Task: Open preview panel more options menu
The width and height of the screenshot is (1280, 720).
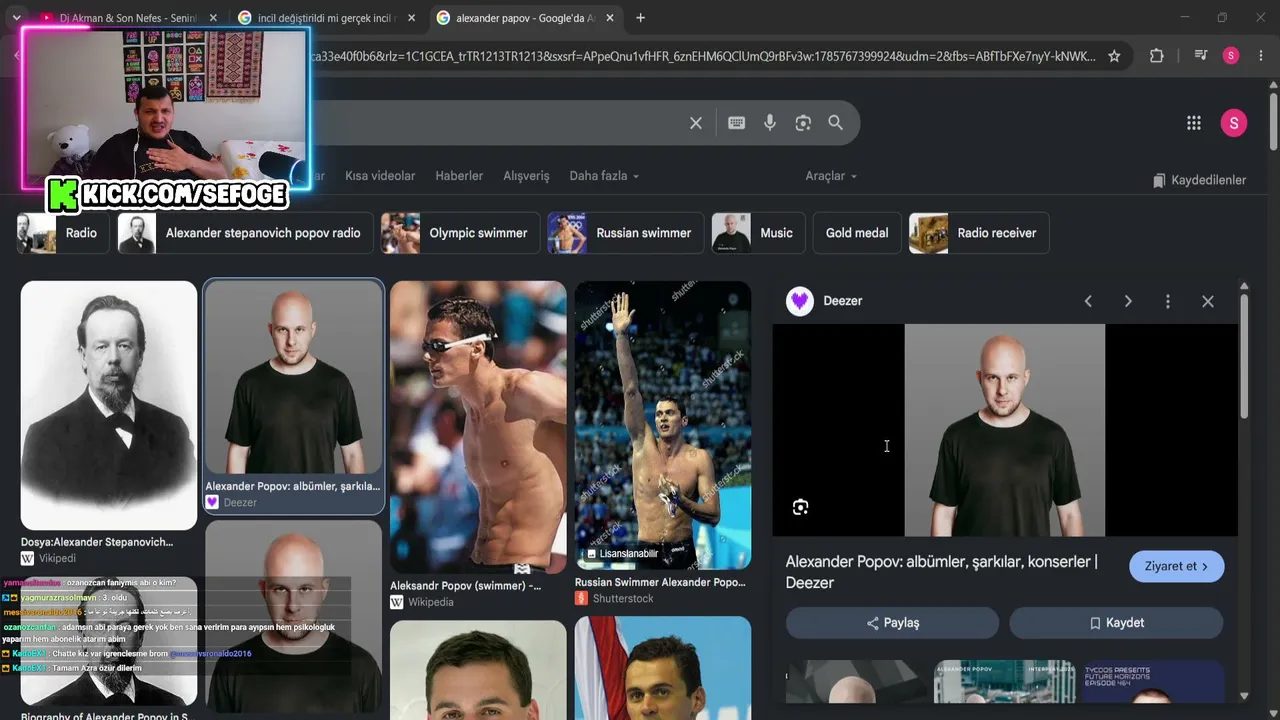Action: point(1168,301)
